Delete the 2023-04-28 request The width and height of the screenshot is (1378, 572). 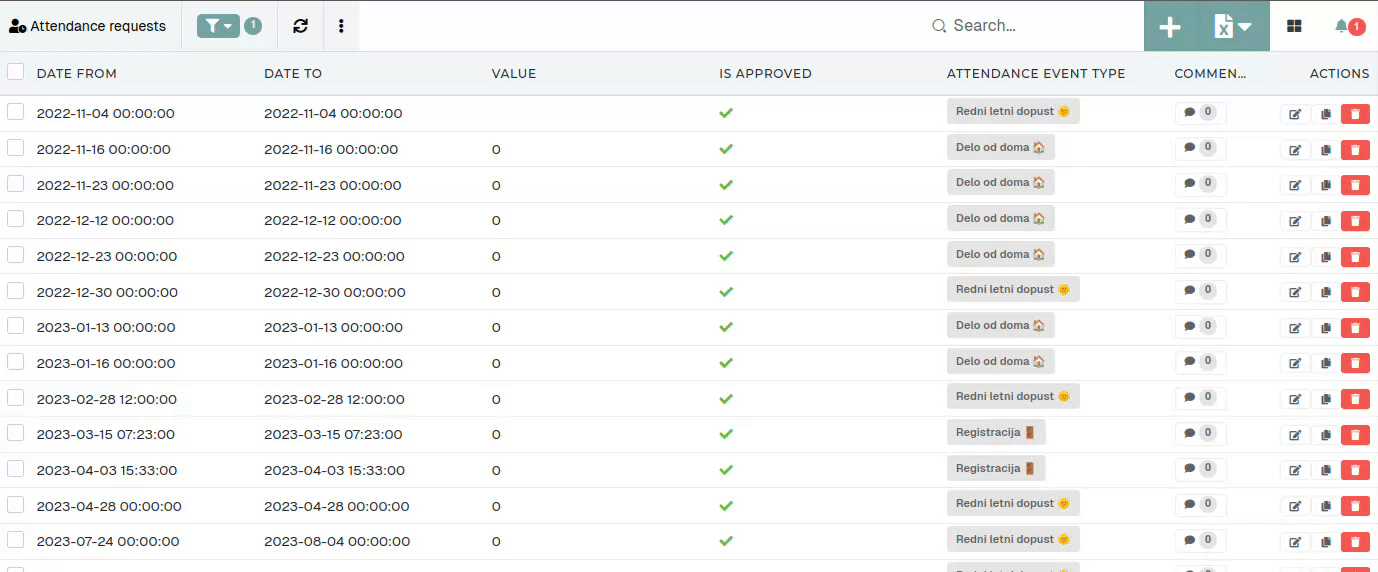[1355, 506]
